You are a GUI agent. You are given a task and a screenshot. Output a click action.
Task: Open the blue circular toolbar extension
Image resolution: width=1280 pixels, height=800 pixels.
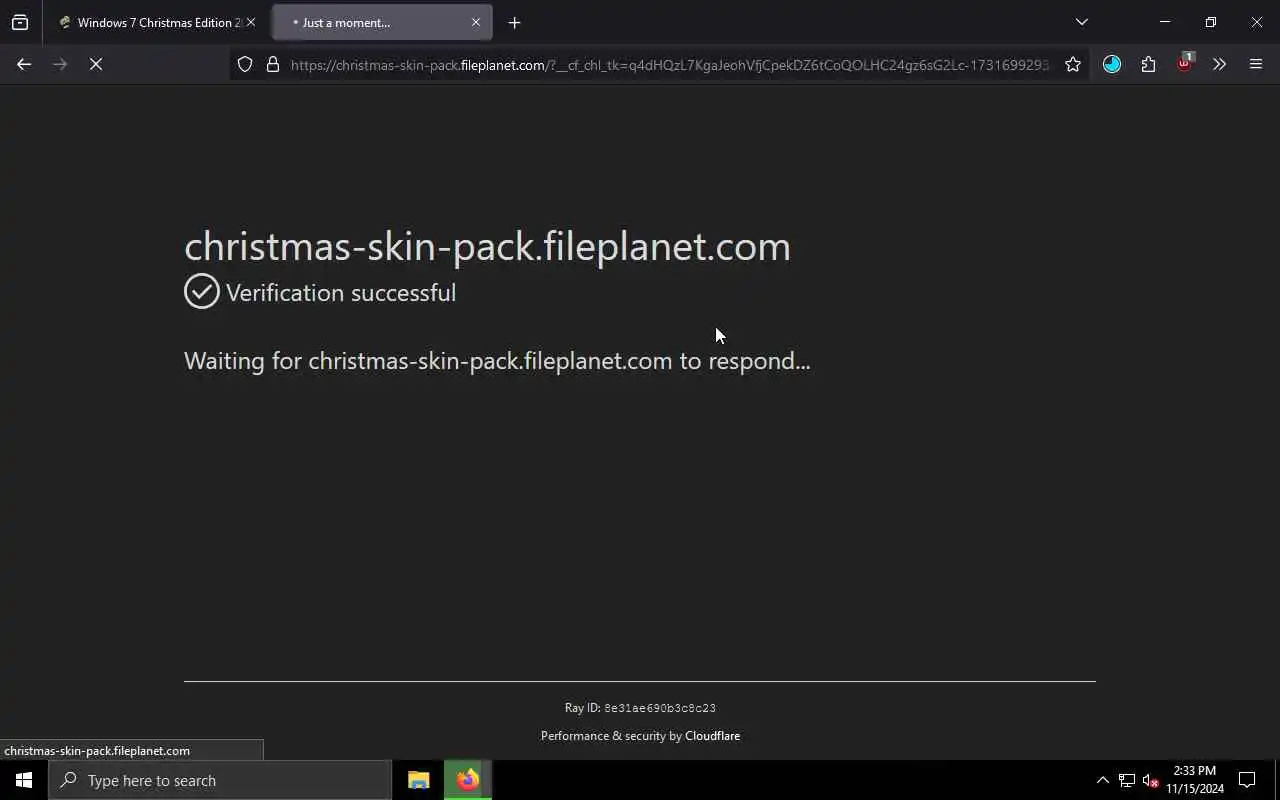[x=1112, y=64]
